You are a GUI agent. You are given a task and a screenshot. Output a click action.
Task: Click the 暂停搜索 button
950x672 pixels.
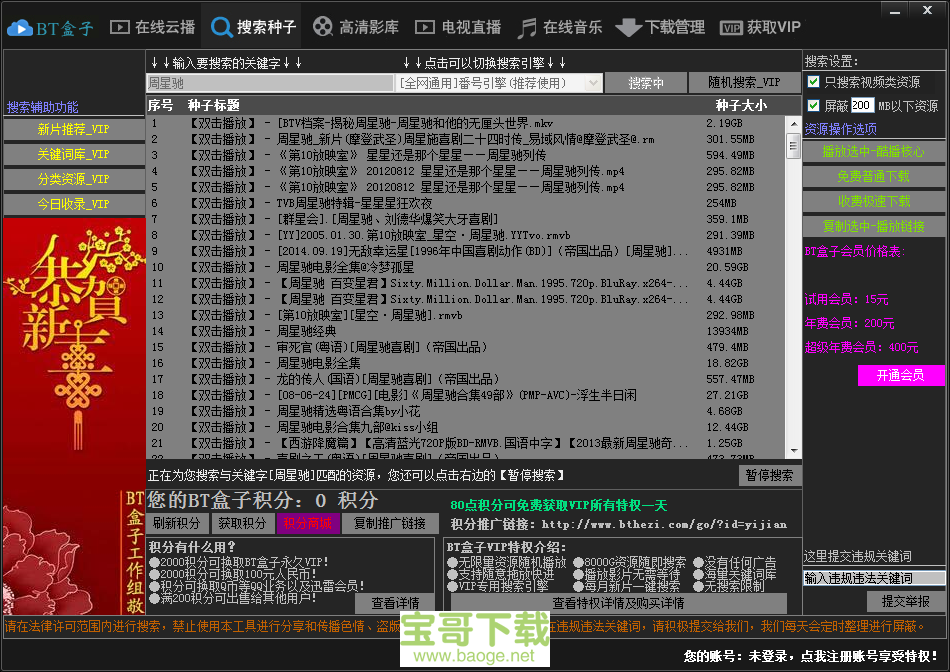click(x=769, y=476)
